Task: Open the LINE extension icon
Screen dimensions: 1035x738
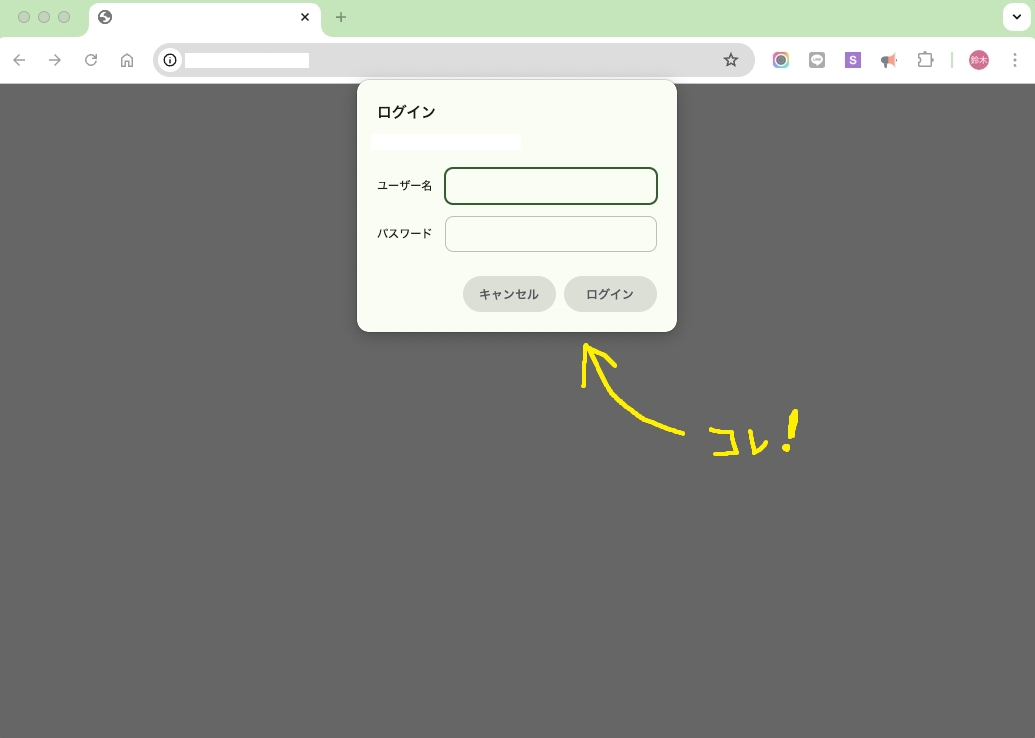Action: tap(817, 60)
